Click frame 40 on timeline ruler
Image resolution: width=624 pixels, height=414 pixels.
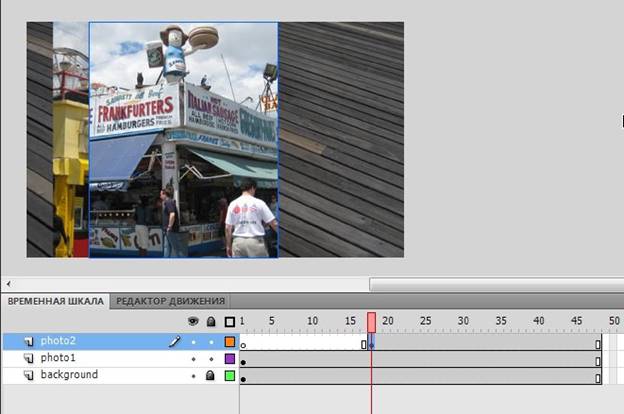[538, 321]
